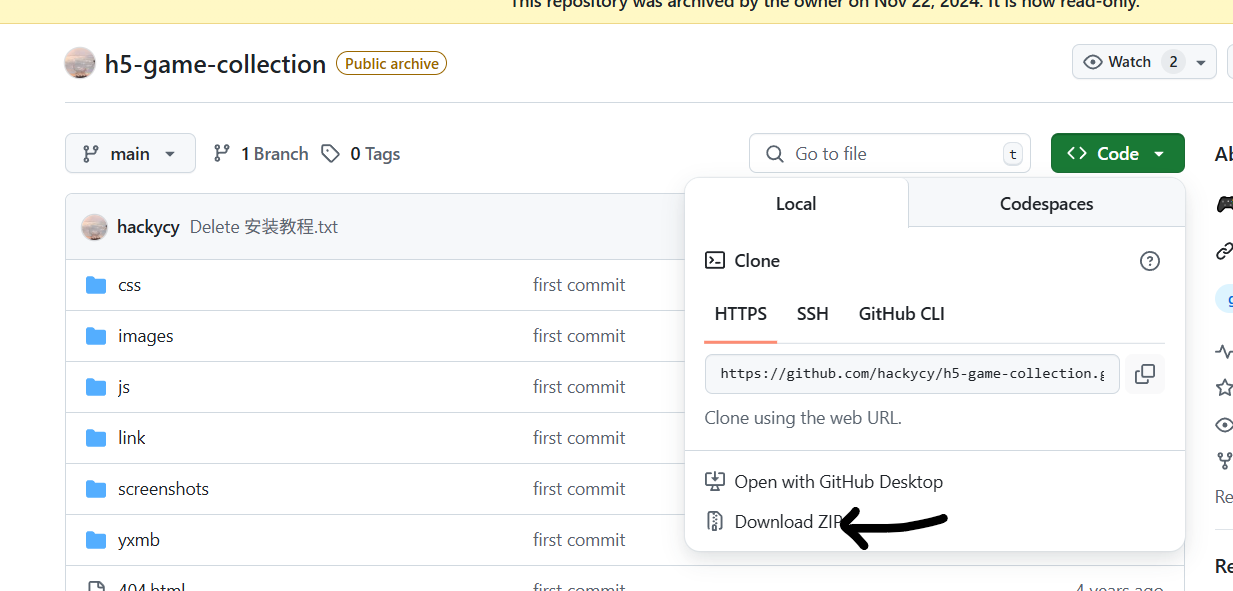This screenshot has height=591, width=1233.
Task: Open the Delete 安装教程.txt commit message
Action: pyautogui.click(x=264, y=227)
